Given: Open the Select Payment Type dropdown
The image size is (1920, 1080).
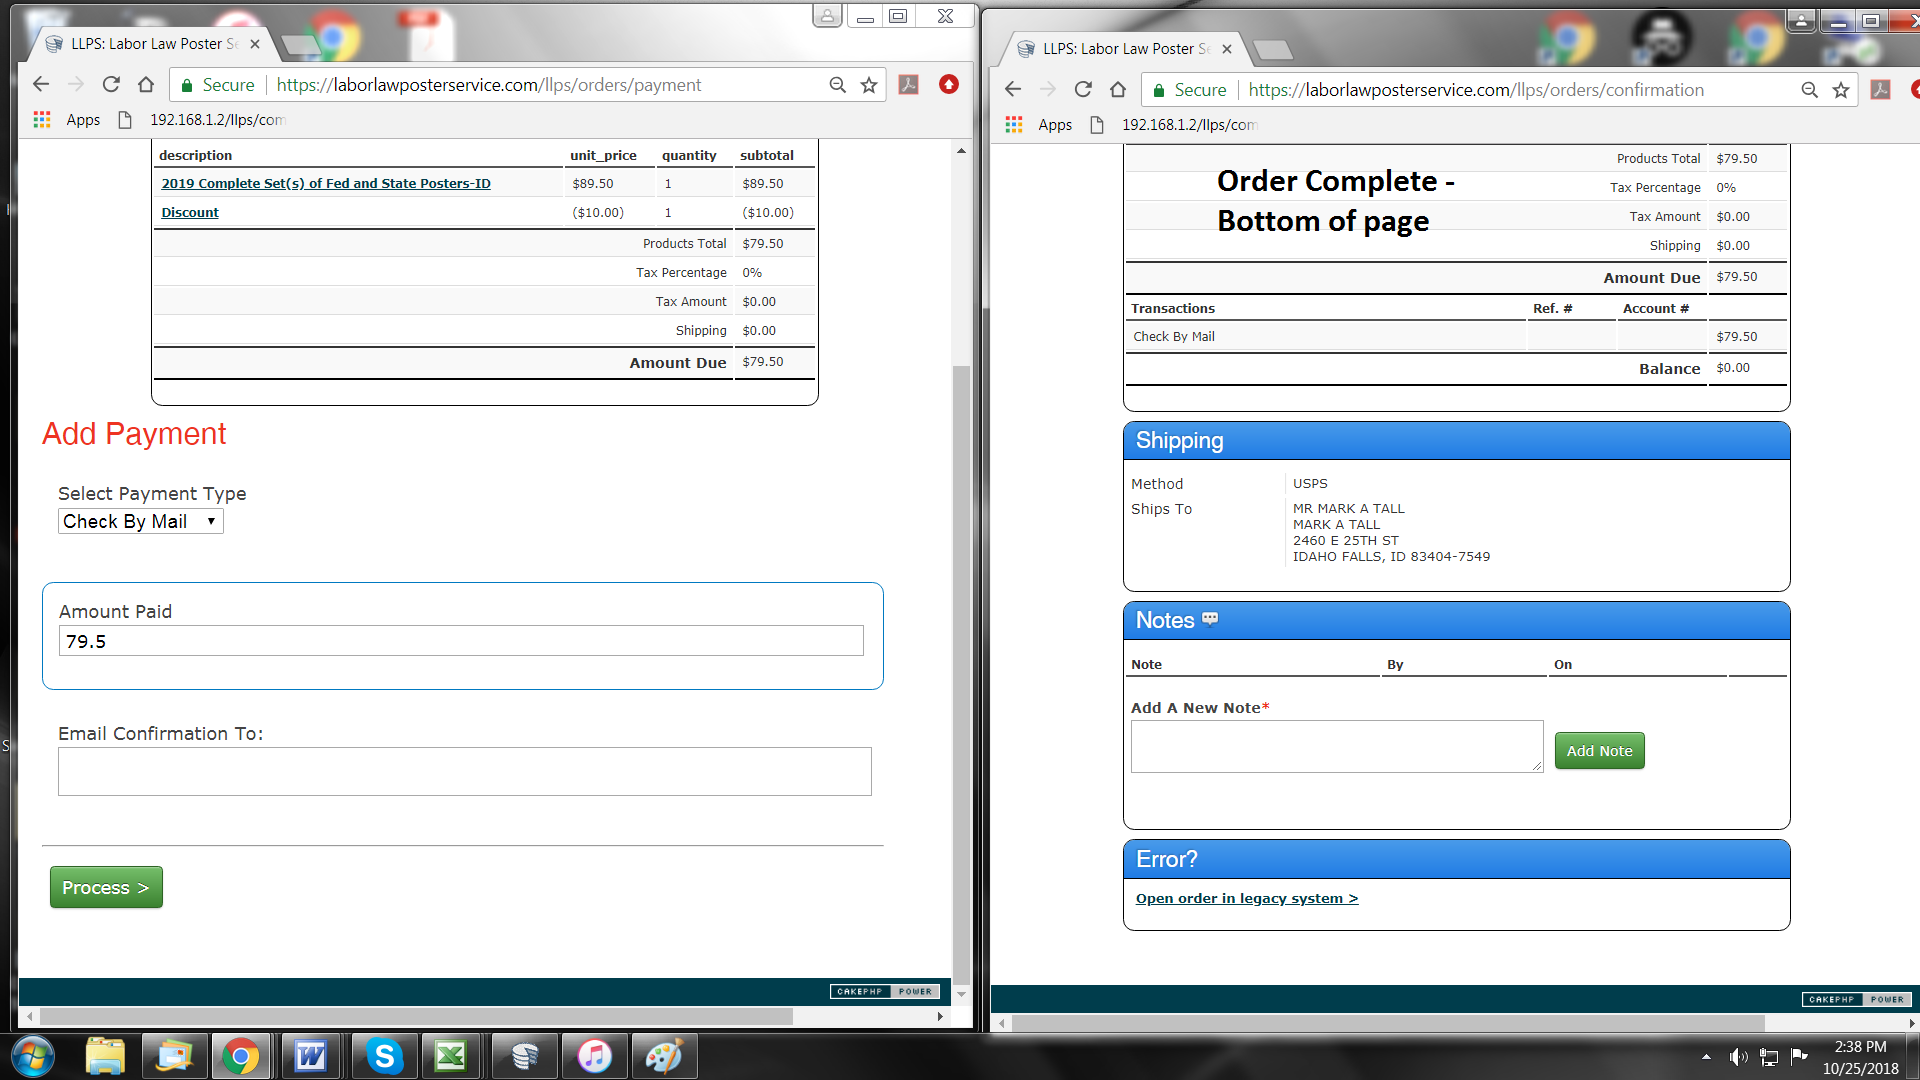Looking at the screenshot, I should [140, 521].
